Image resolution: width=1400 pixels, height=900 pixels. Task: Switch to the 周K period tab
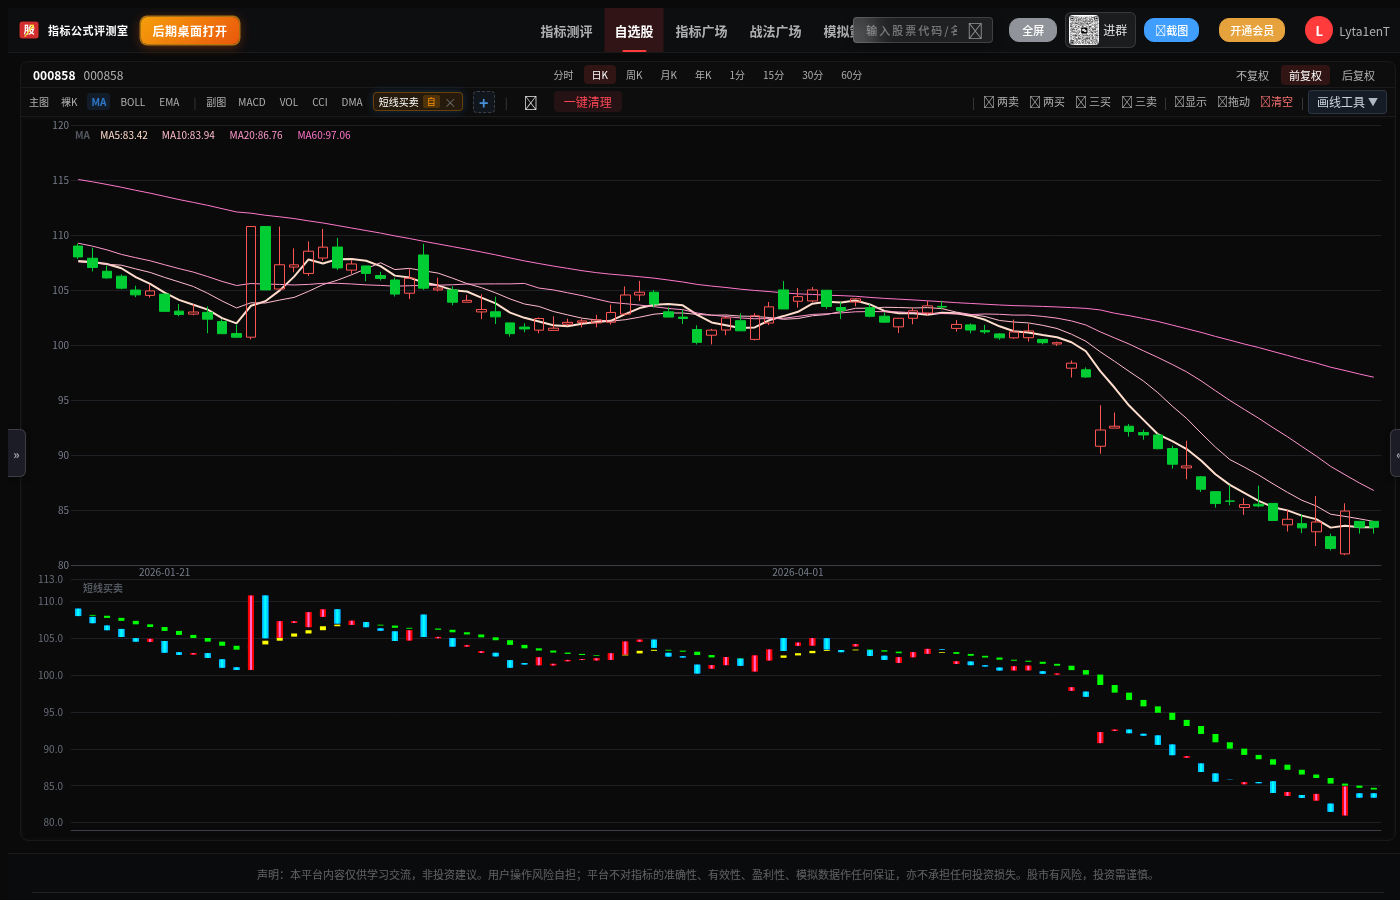[634, 76]
